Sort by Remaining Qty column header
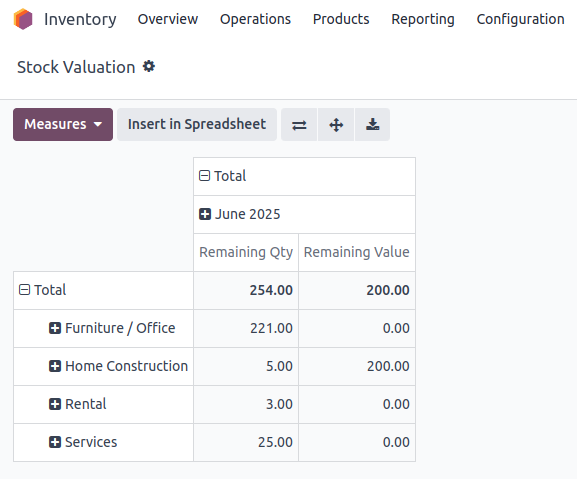Viewport: 577px width, 479px height. point(246,252)
